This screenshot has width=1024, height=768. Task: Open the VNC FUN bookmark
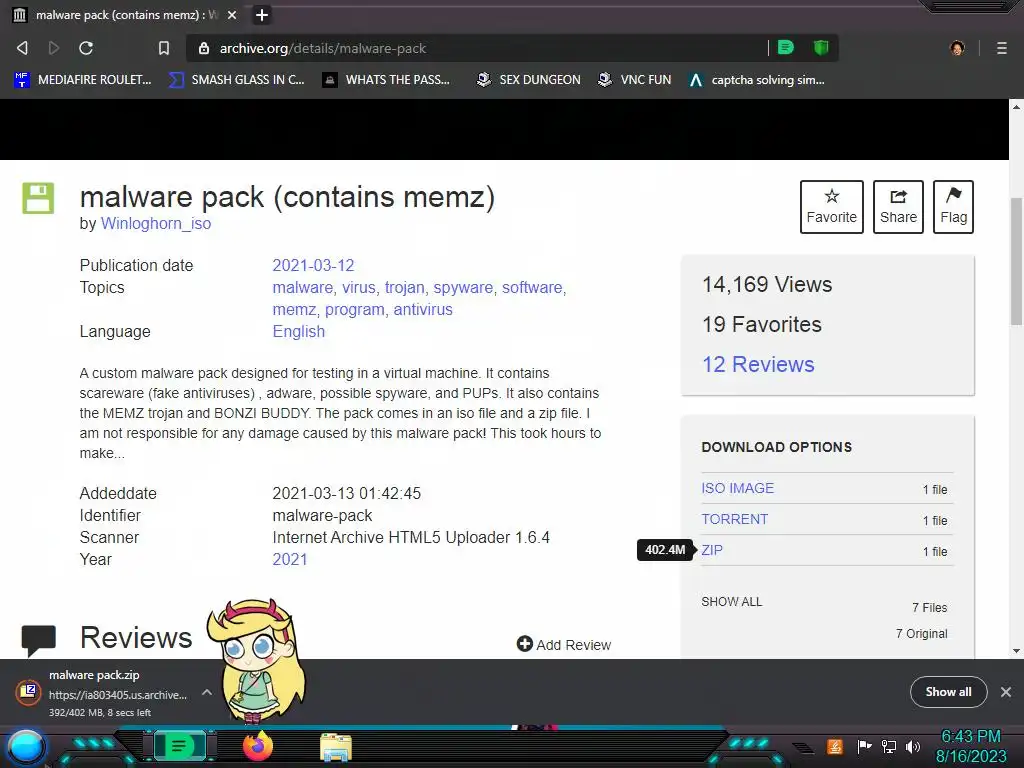tap(635, 80)
